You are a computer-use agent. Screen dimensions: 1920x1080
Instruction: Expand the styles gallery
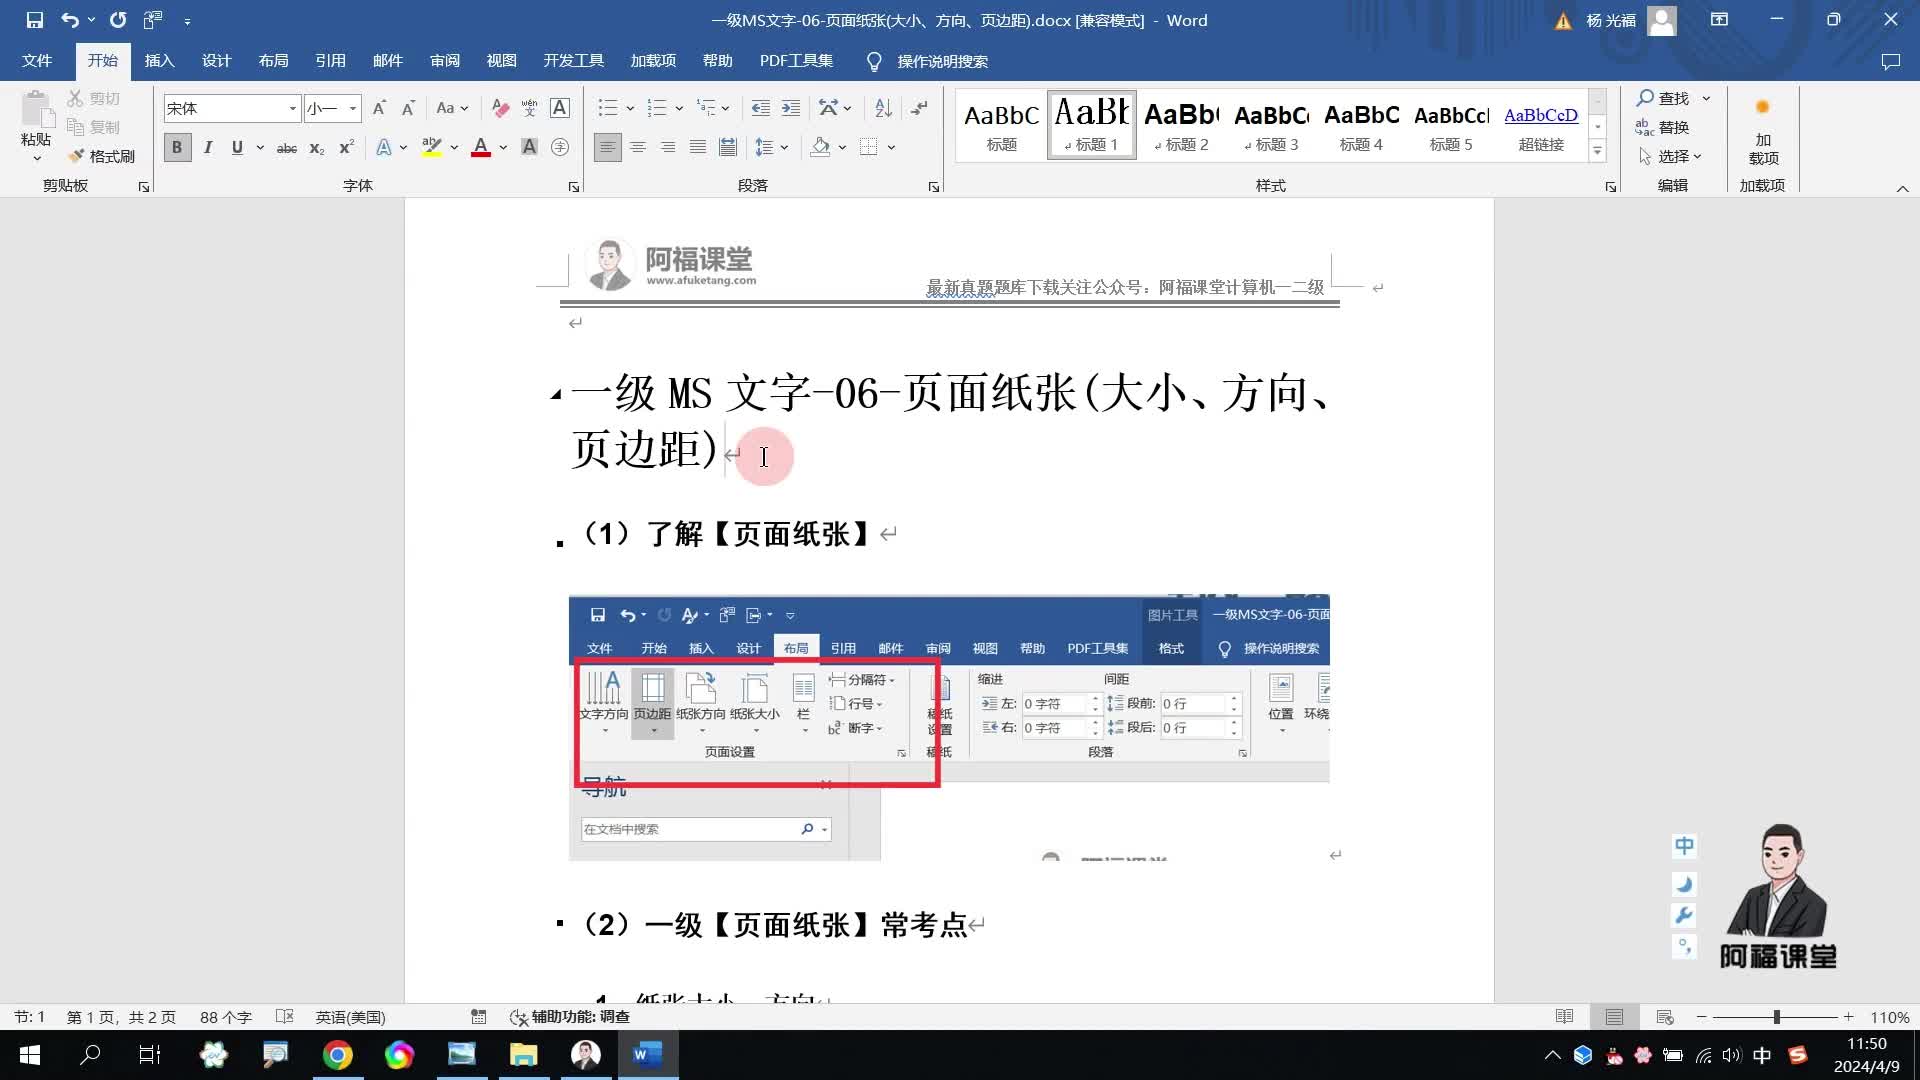tap(1597, 151)
